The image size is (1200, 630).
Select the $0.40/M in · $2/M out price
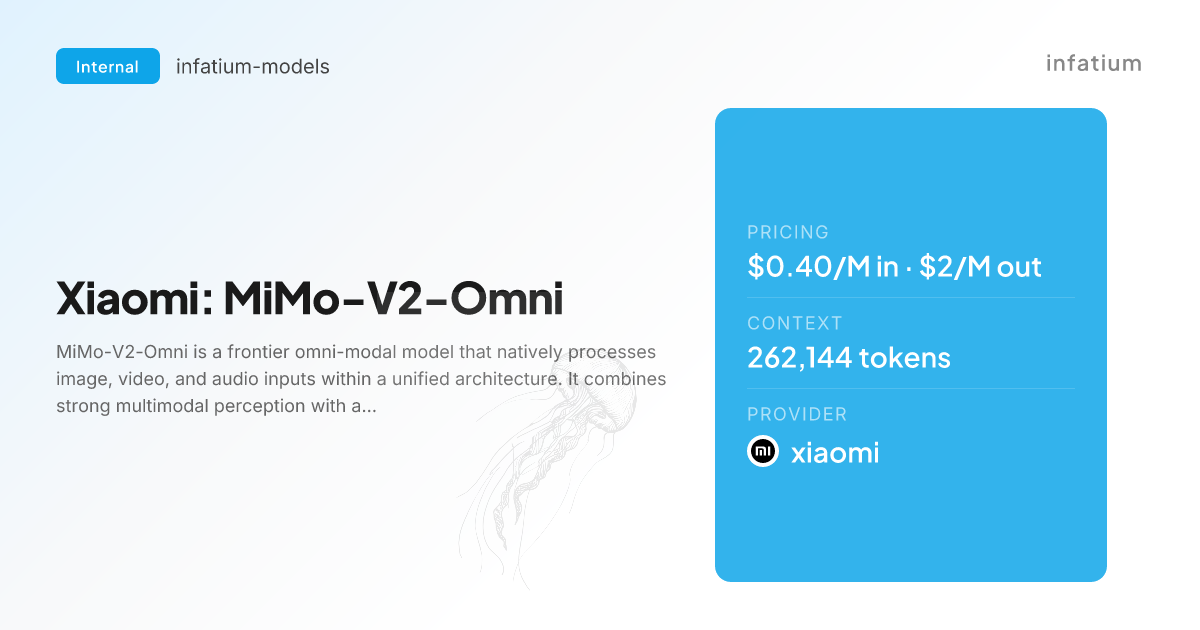[894, 267]
